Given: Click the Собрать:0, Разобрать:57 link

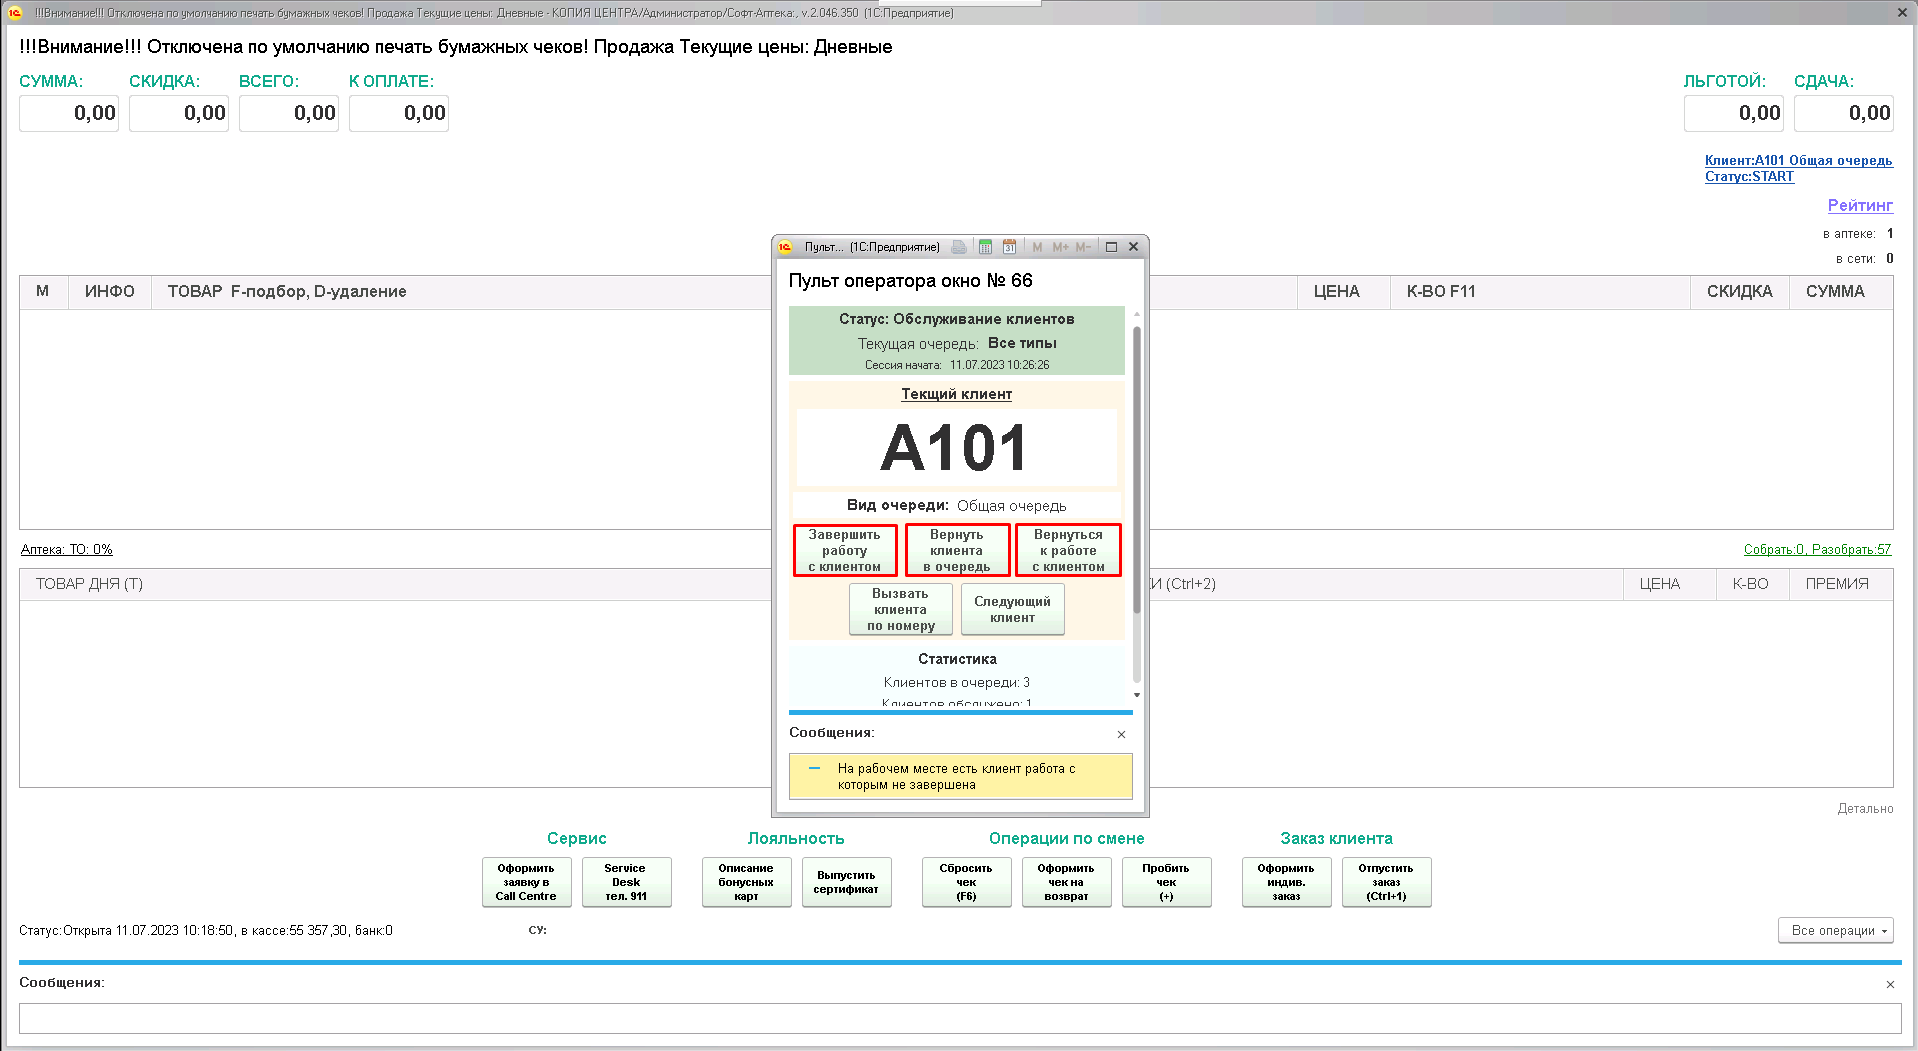Looking at the screenshot, I should click(1817, 549).
